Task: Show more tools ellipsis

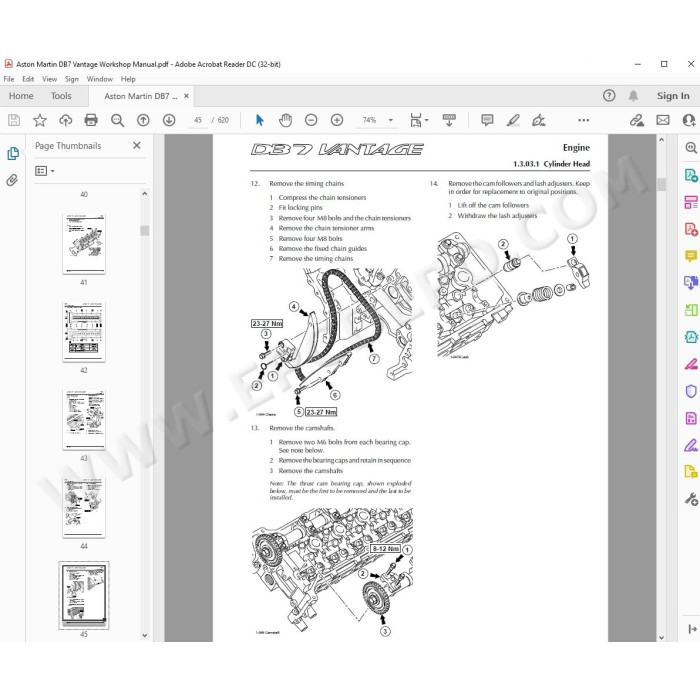Action: coord(583,120)
